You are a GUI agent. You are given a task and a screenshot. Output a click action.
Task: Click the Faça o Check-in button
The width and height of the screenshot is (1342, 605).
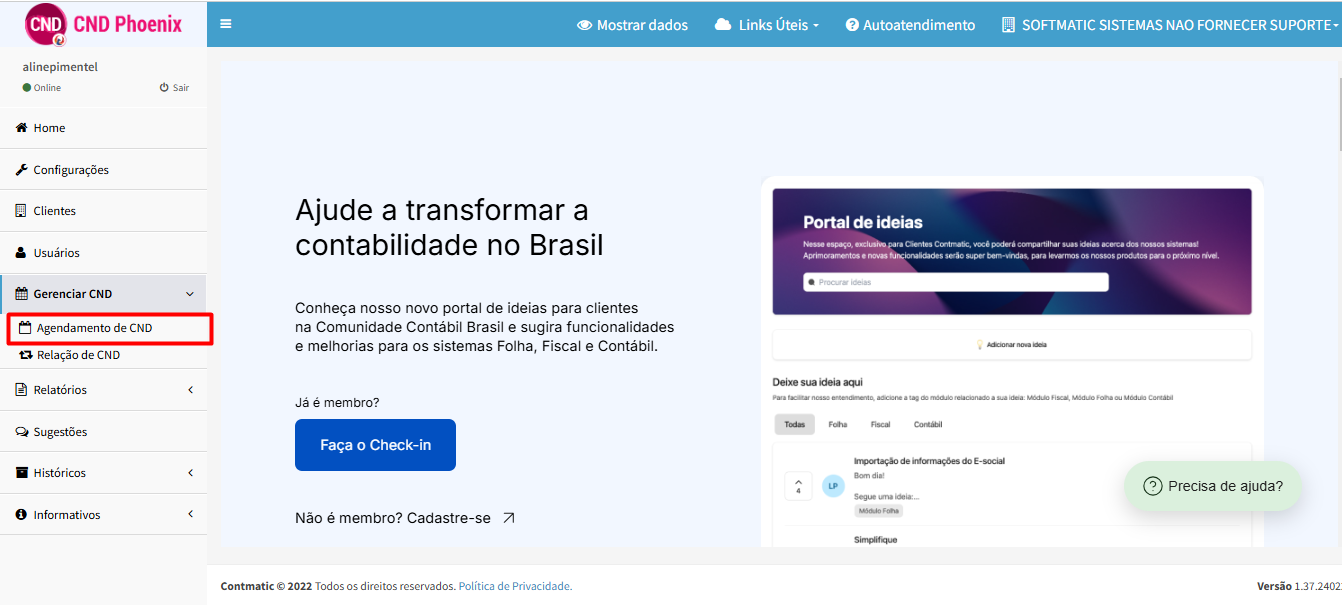[x=375, y=445]
